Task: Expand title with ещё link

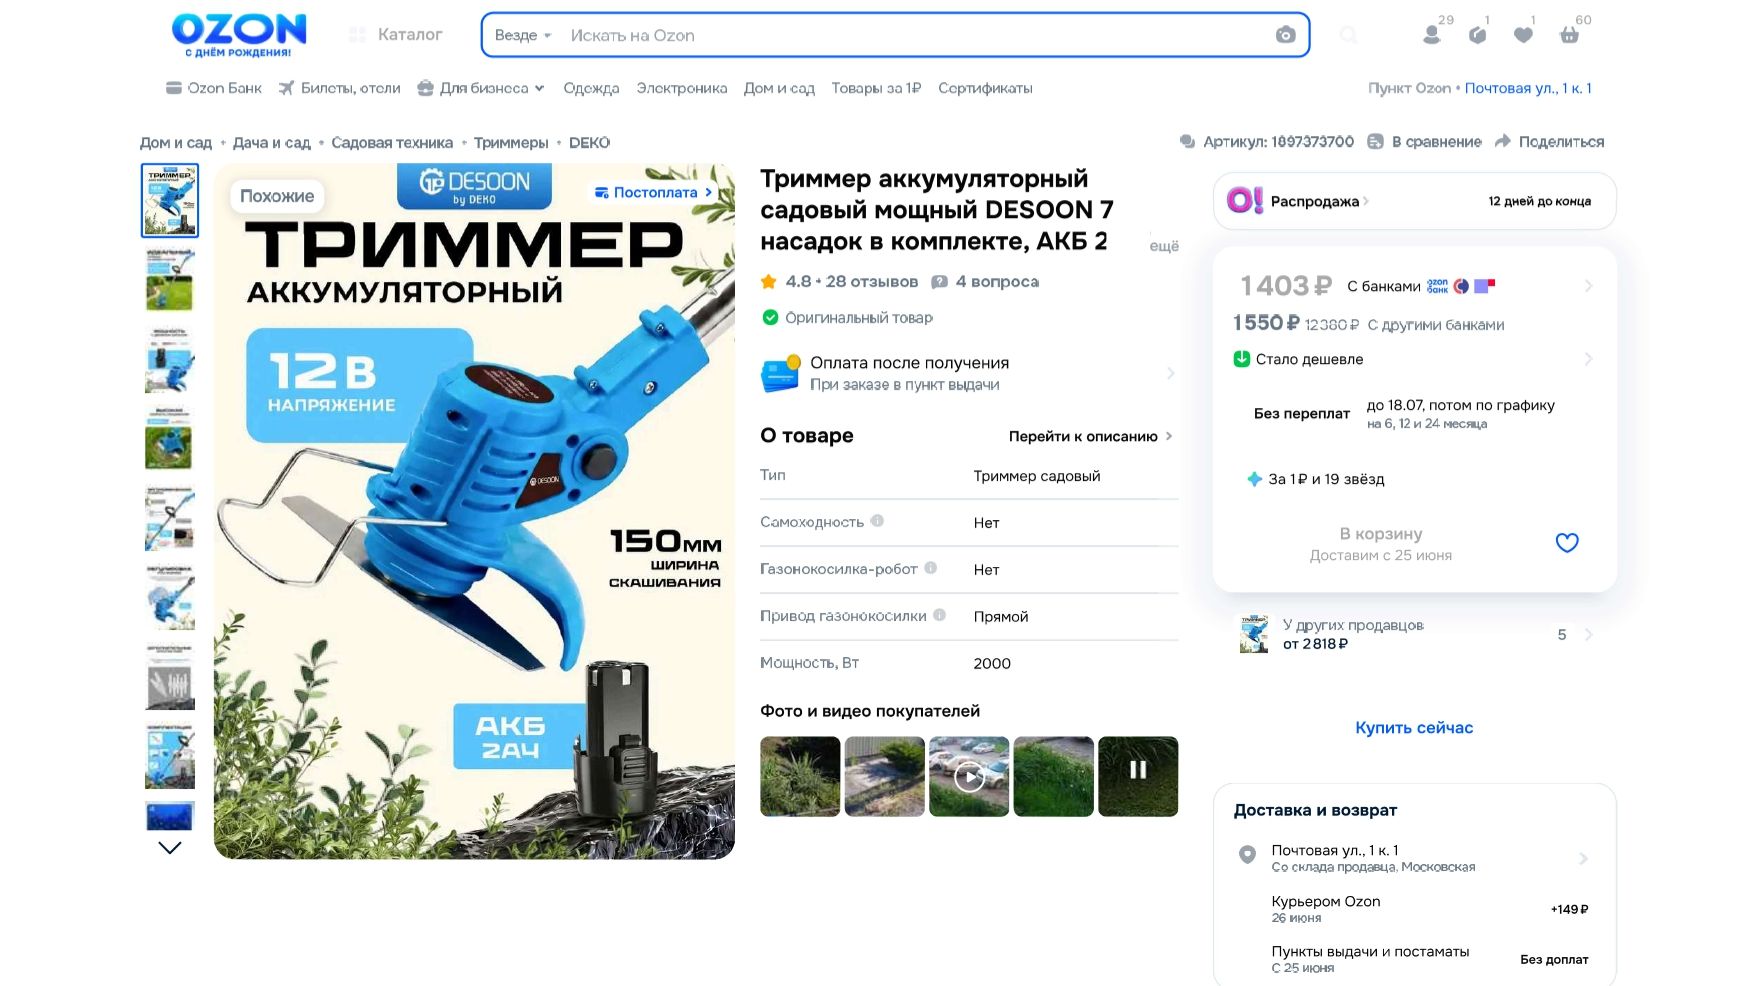Action: (x=1164, y=246)
